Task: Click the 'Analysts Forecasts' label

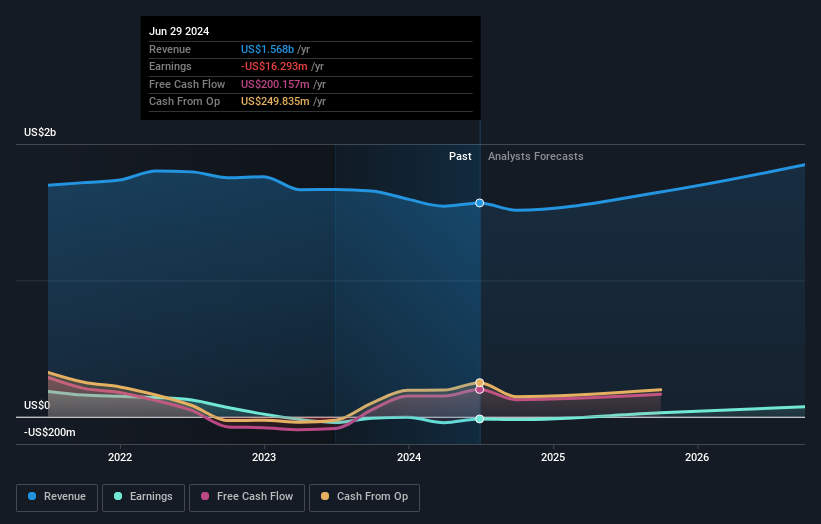Action: coord(536,156)
